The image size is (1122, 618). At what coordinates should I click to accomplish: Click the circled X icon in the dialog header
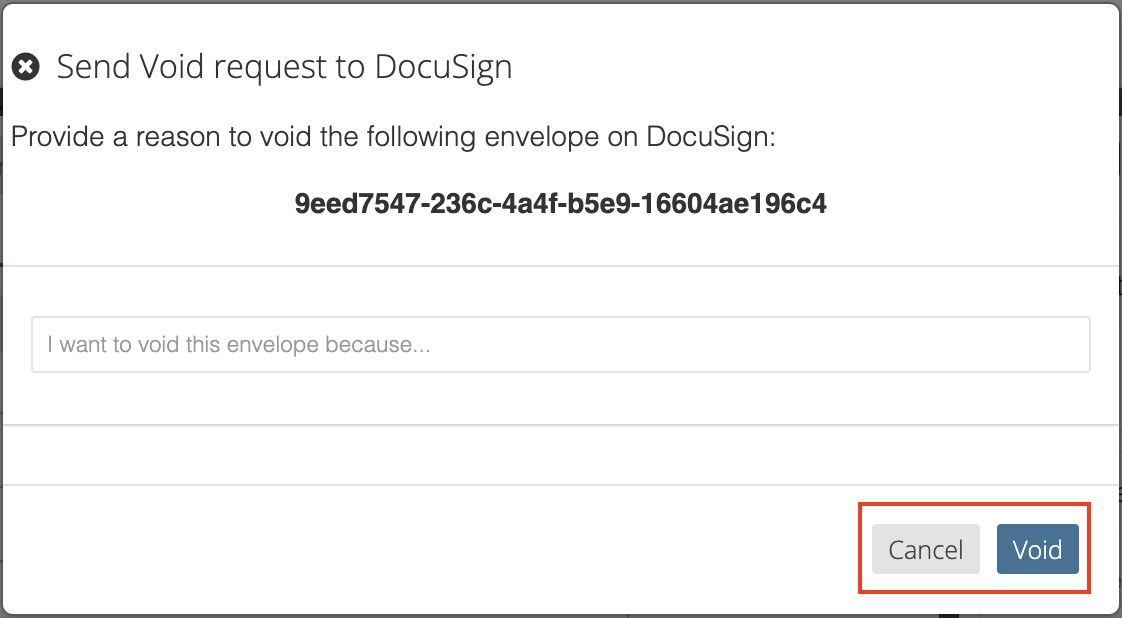tap(26, 68)
